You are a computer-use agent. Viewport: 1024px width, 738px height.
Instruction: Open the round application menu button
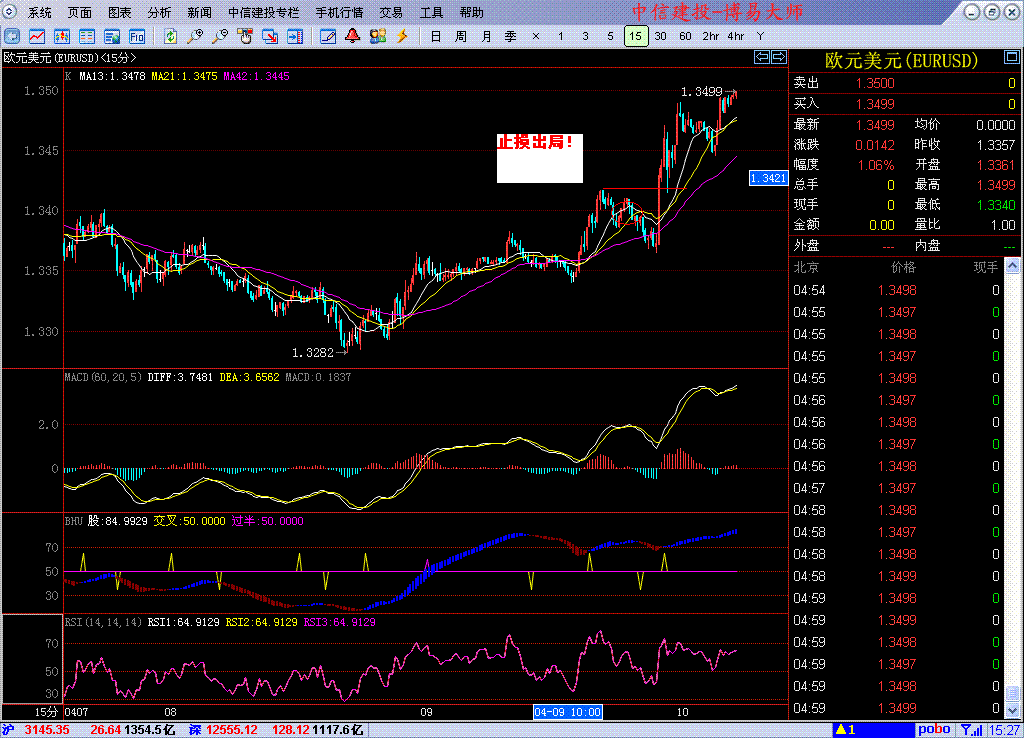tap(10, 12)
